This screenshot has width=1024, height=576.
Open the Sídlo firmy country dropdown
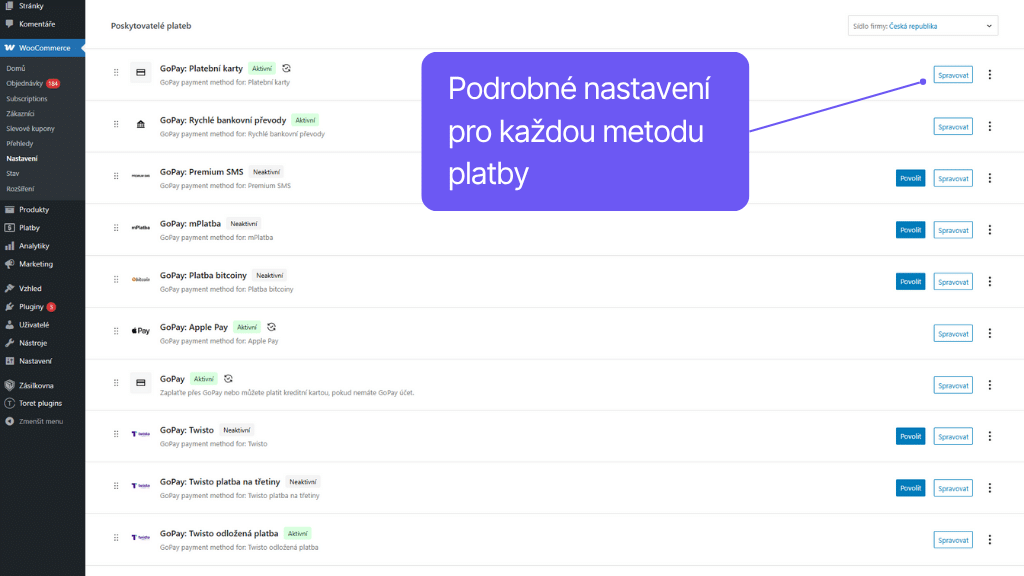(x=921, y=26)
